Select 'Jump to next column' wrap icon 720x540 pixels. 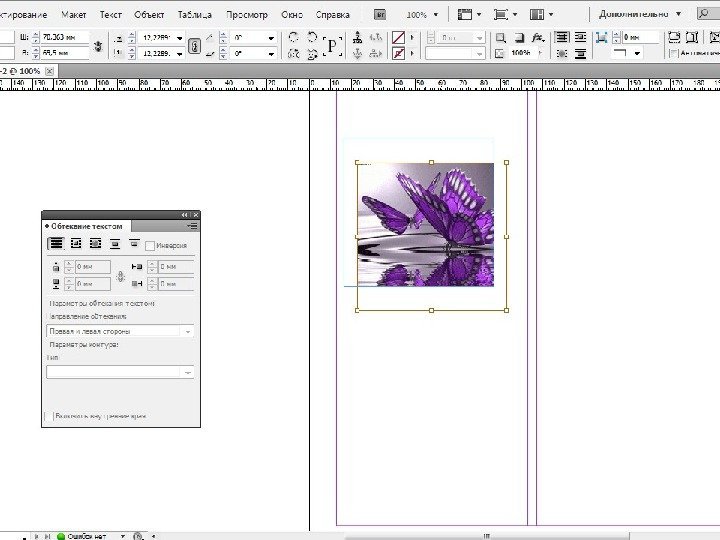tap(133, 243)
